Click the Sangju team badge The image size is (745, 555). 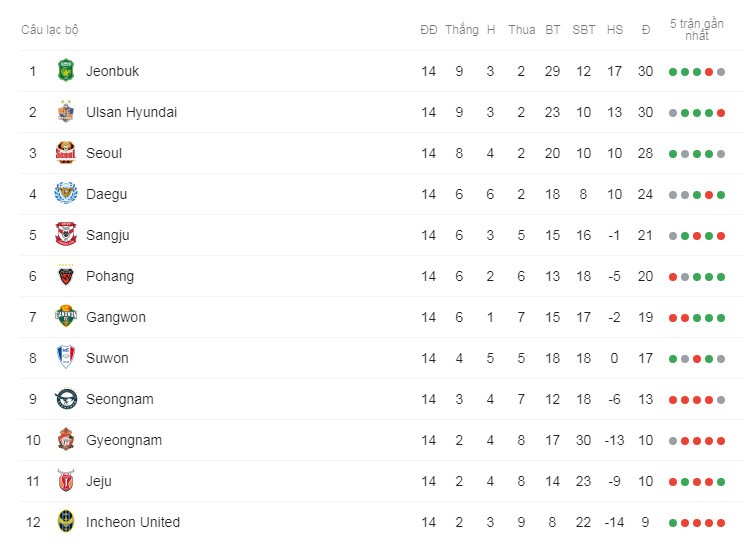(66, 234)
